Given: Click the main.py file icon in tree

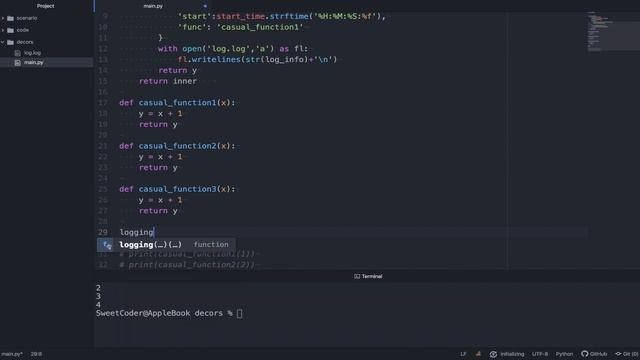Looking at the screenshot, I should tap(18, 62).
